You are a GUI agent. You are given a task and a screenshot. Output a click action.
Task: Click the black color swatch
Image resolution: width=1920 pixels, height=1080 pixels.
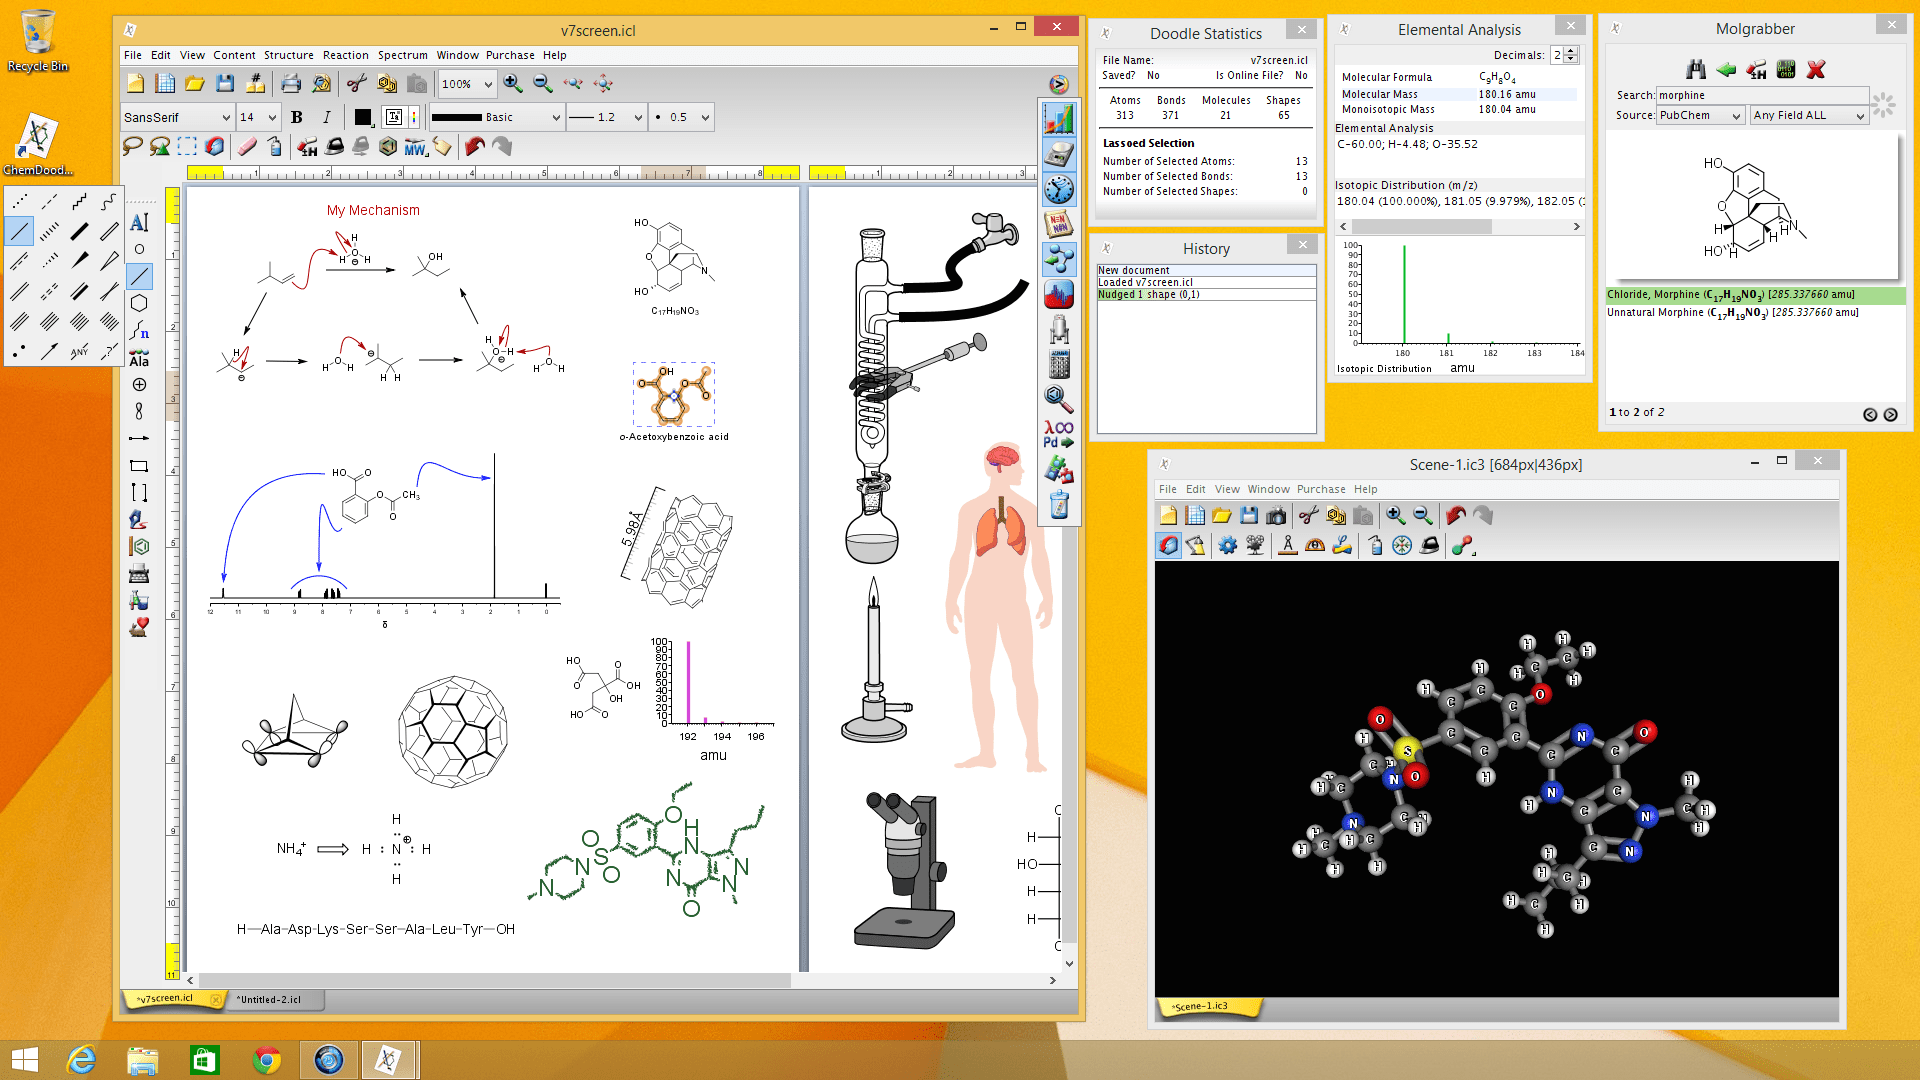coord(362,117)
